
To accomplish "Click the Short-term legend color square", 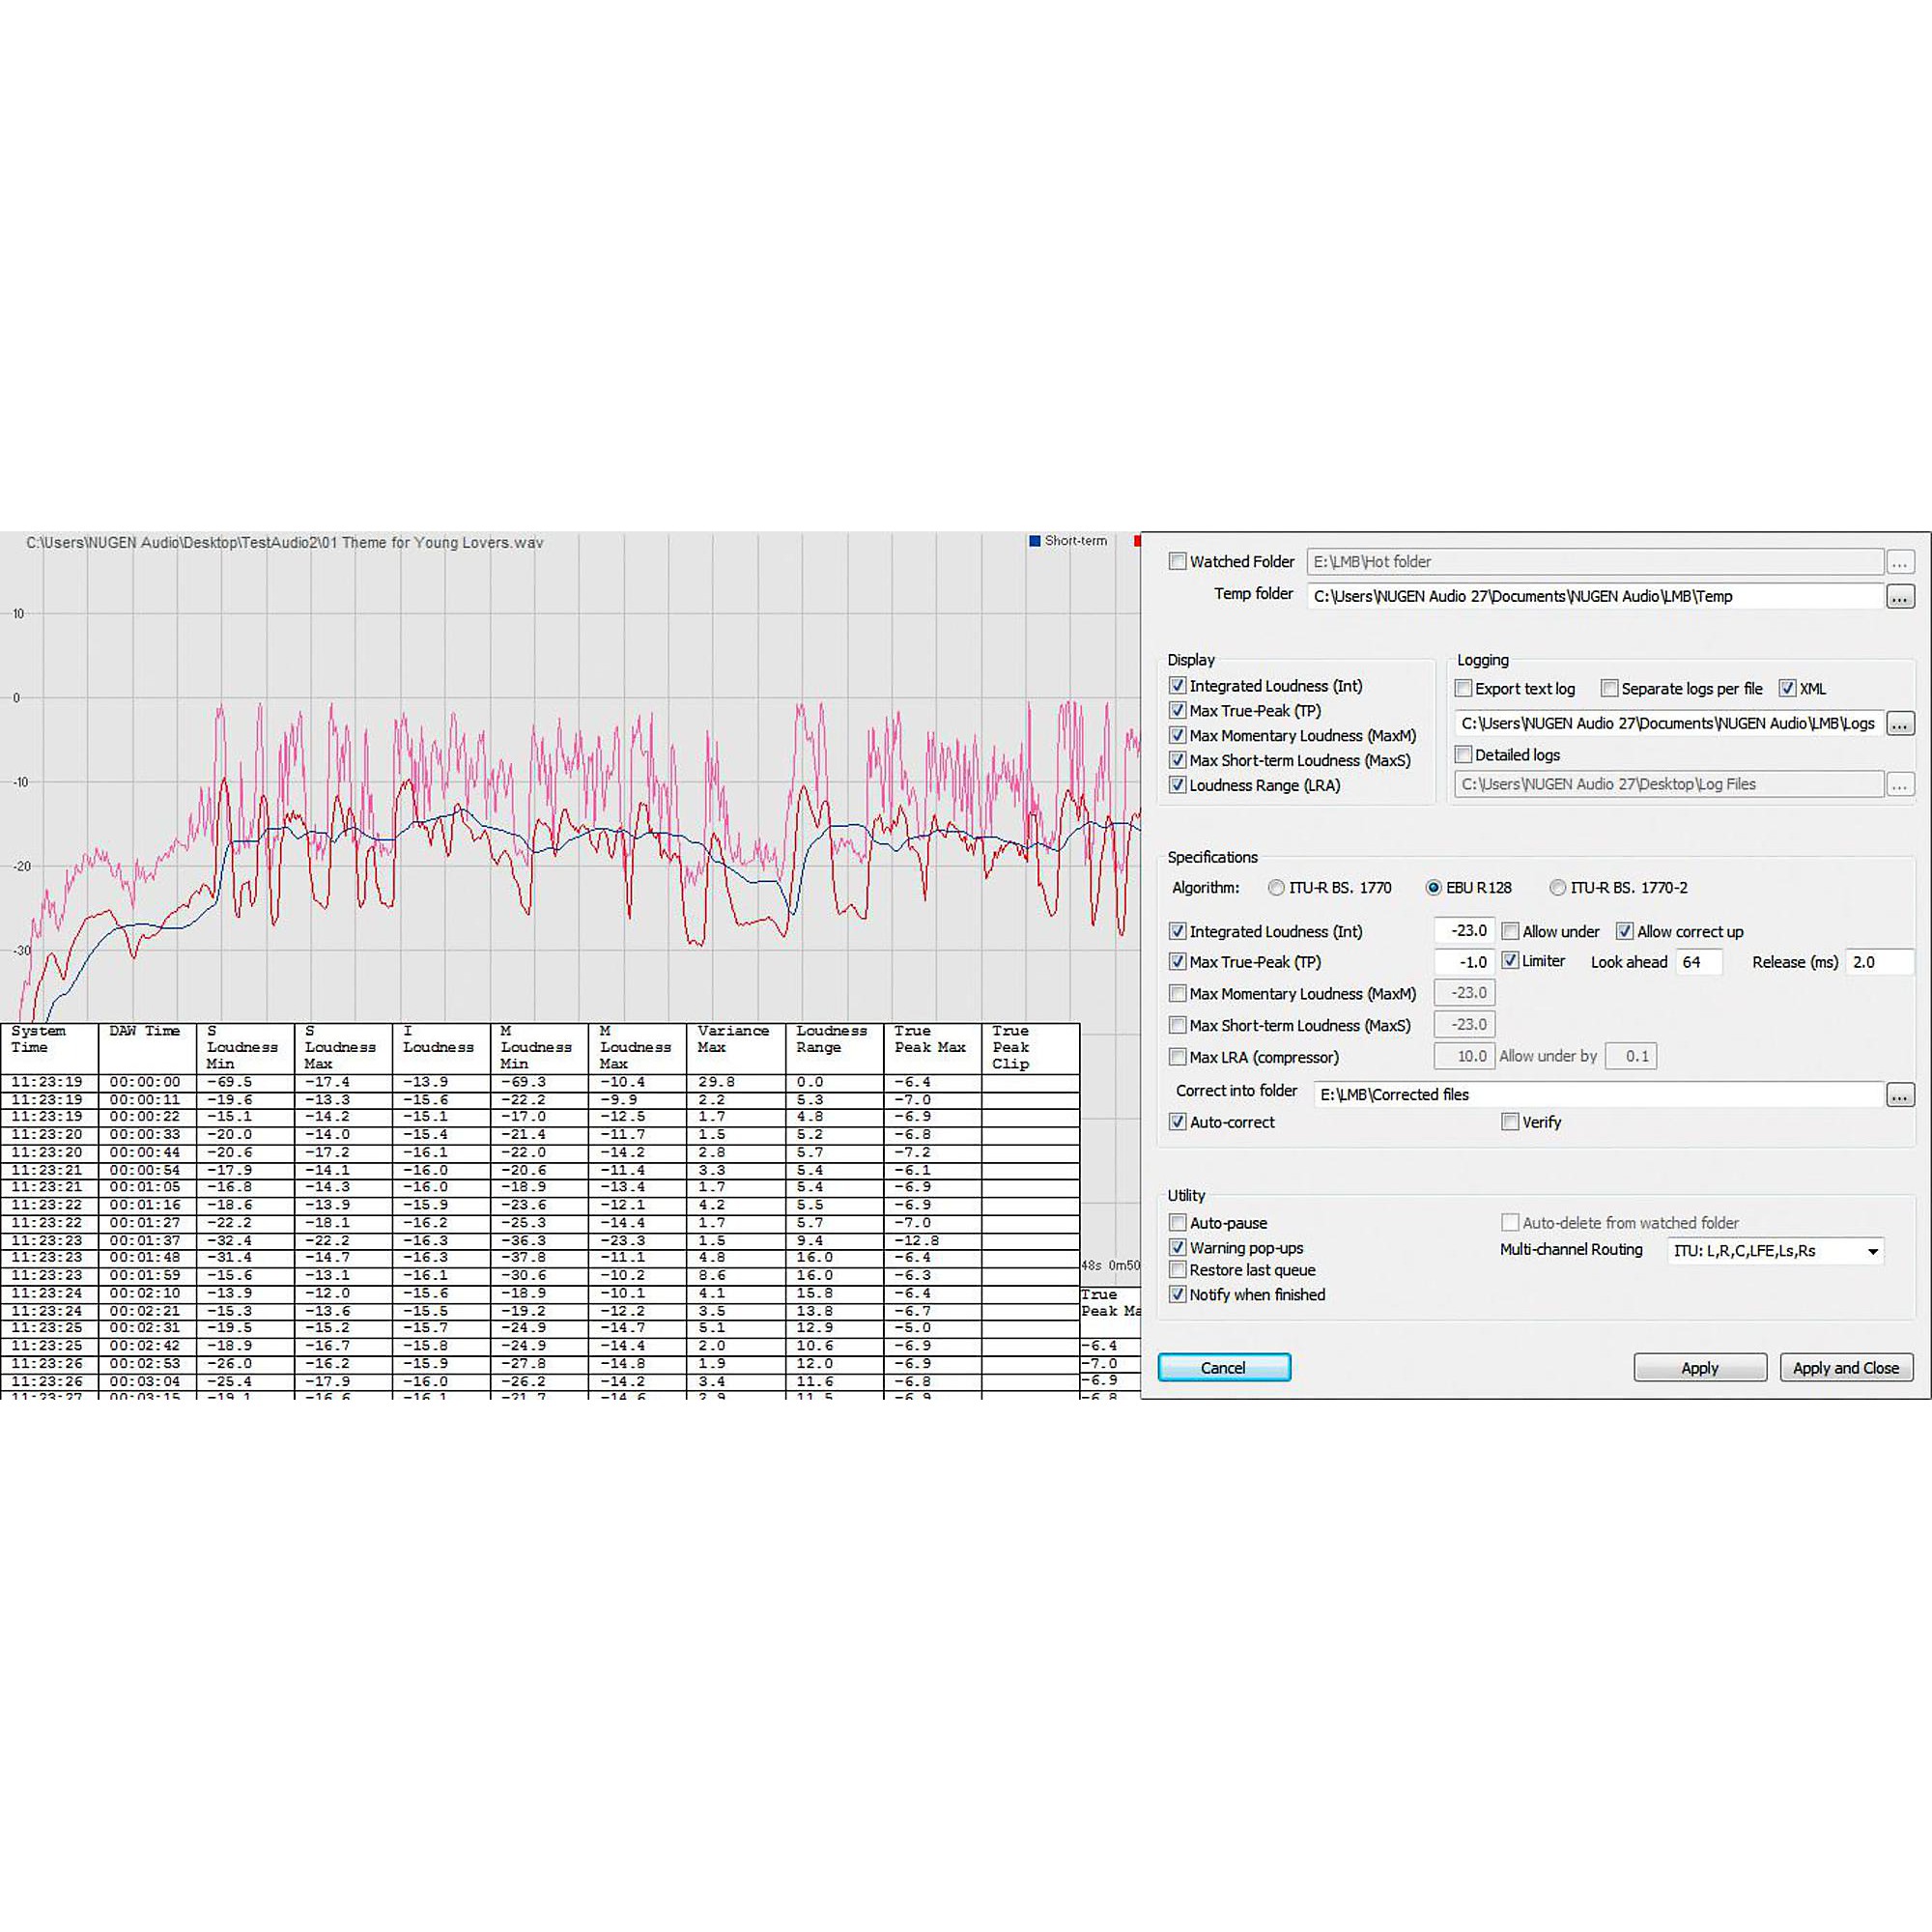I will point(1035,541).
